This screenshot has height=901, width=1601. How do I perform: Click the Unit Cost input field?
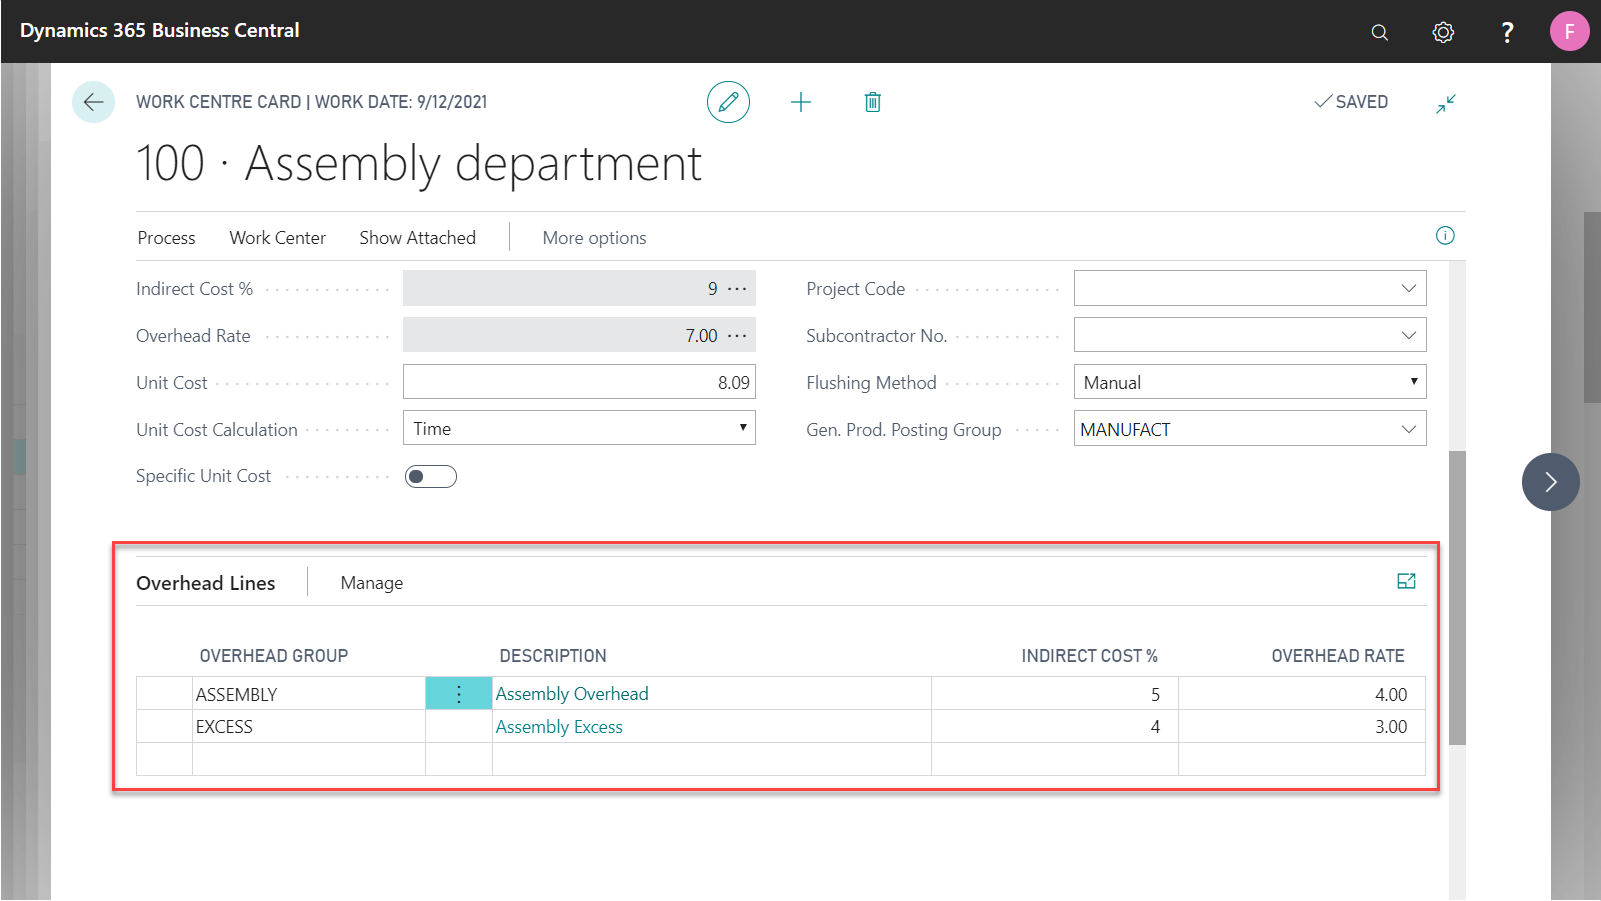[579, 382]
